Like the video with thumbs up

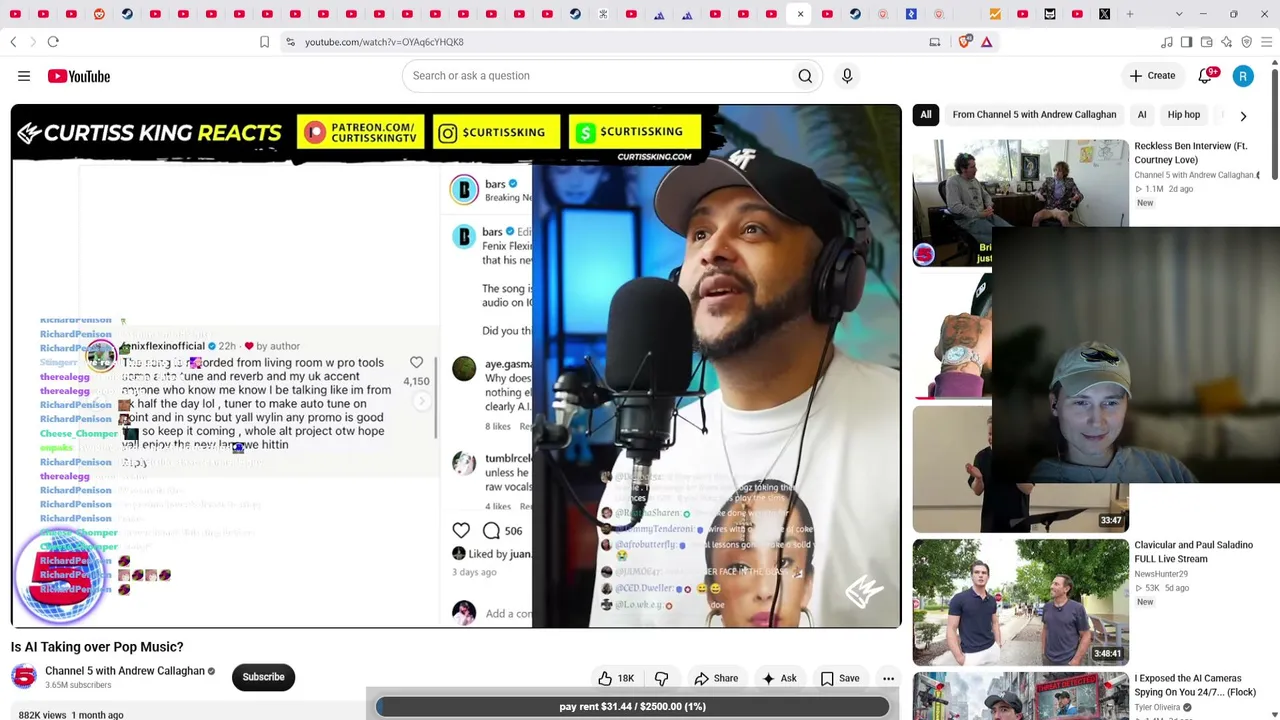point(616,678)
